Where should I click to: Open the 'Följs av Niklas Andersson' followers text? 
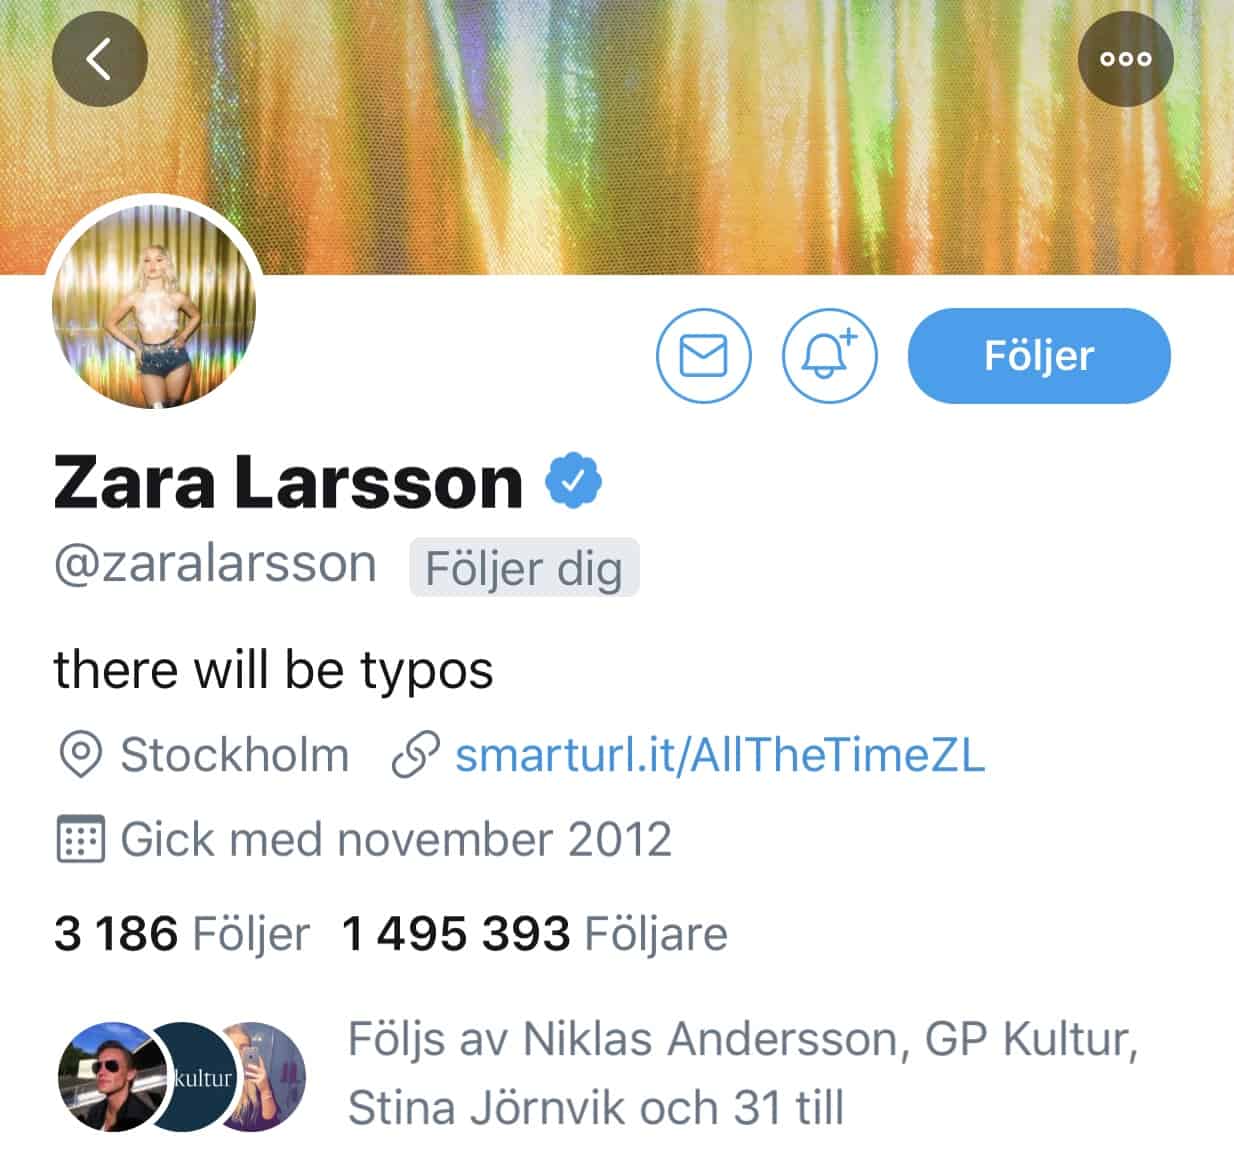(743, 1074)
